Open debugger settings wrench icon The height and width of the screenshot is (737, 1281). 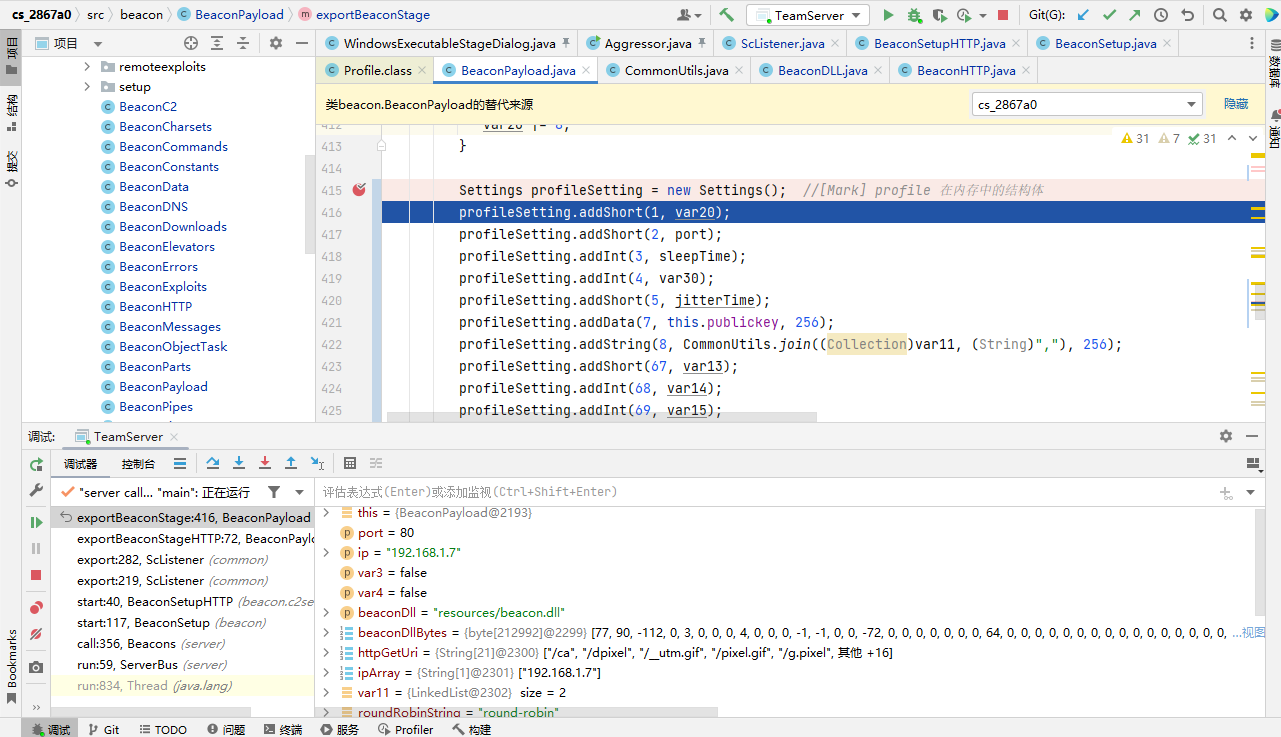[36, 491]
